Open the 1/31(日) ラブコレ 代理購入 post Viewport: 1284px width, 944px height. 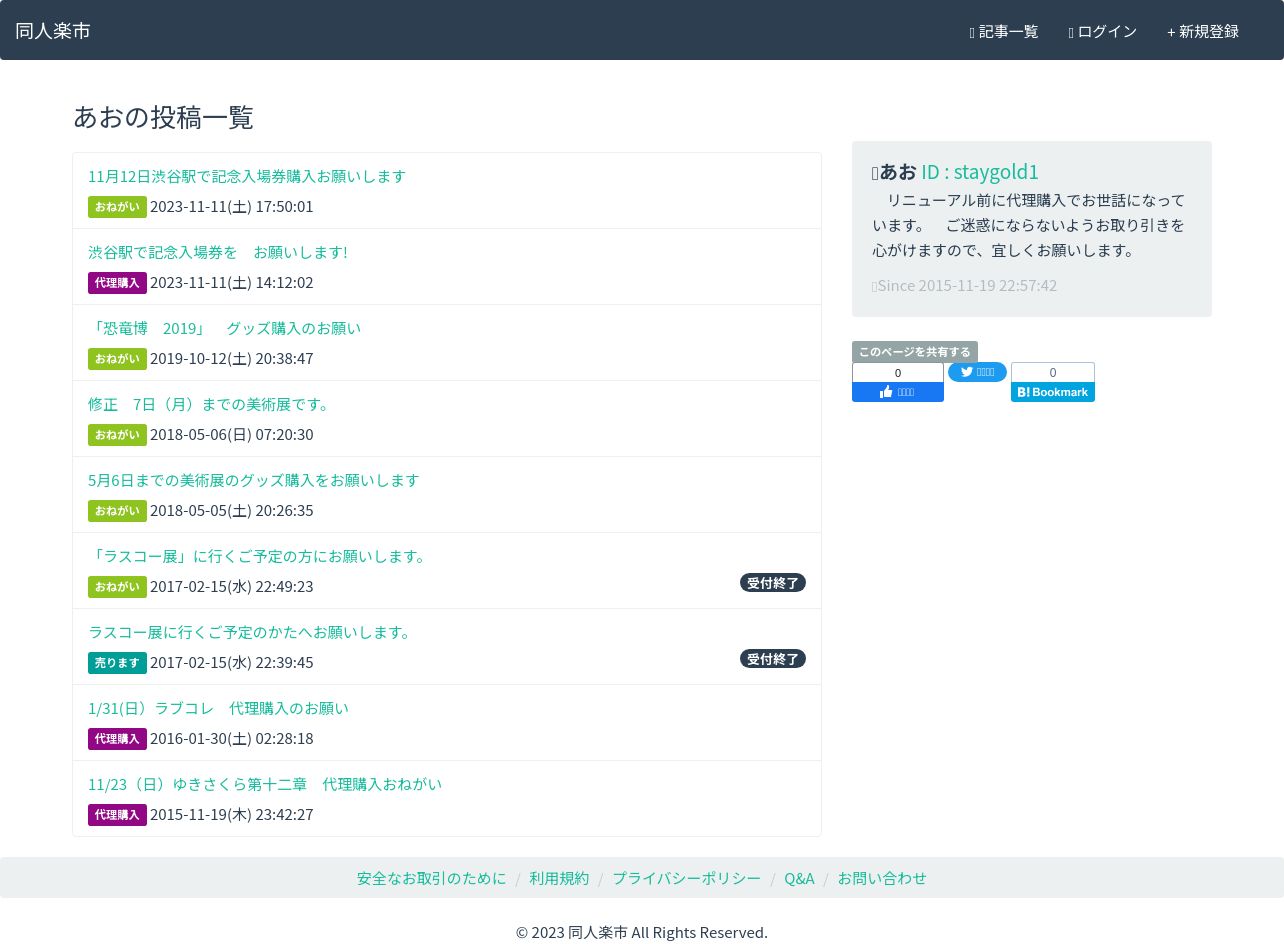coord(218,708)
